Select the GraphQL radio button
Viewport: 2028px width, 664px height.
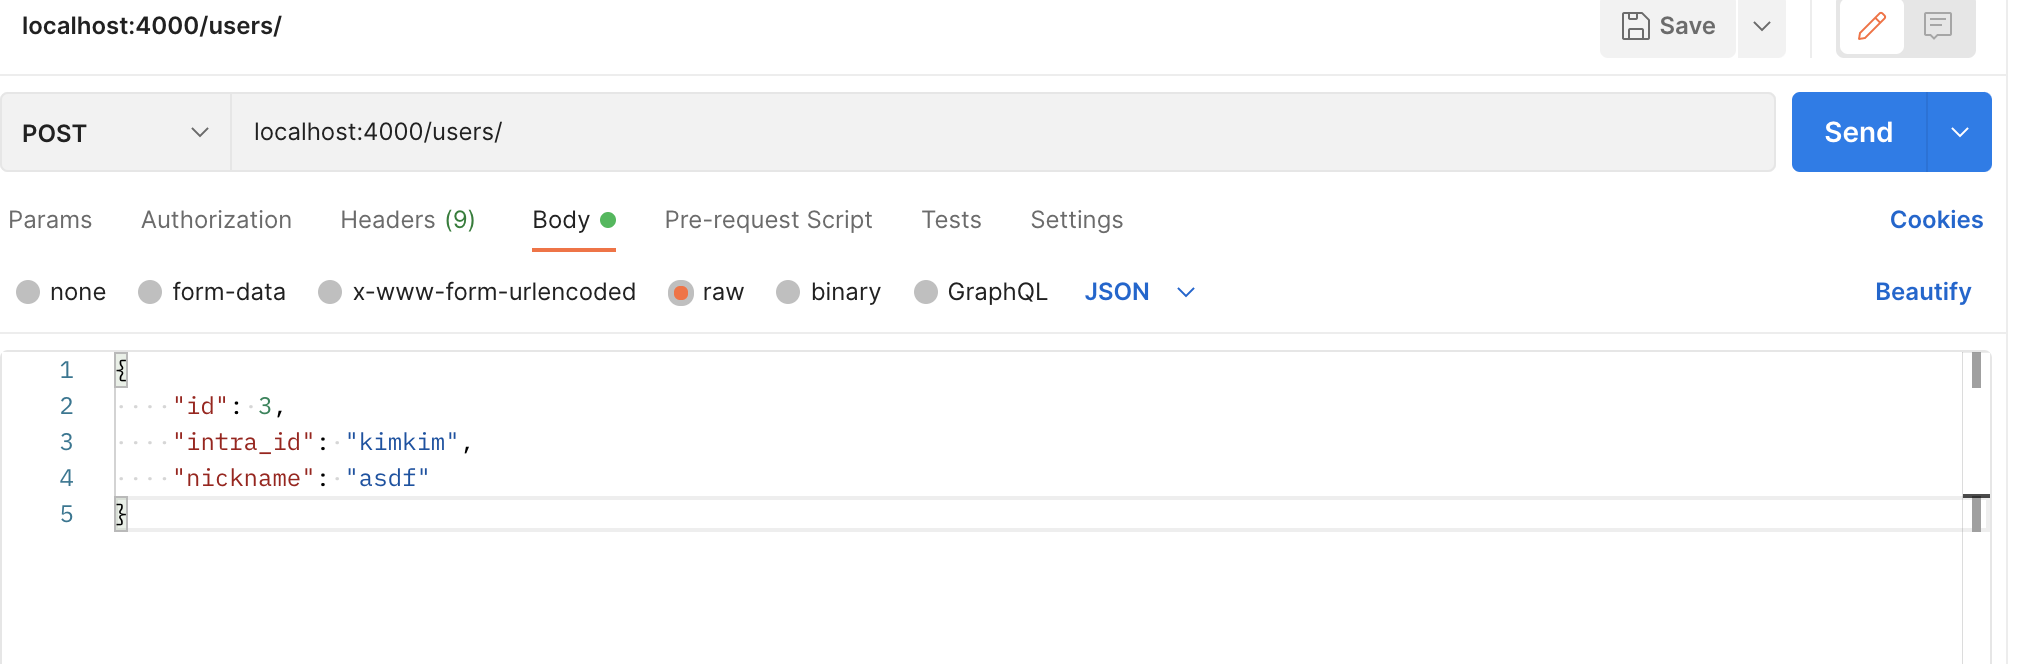(926, 292)
